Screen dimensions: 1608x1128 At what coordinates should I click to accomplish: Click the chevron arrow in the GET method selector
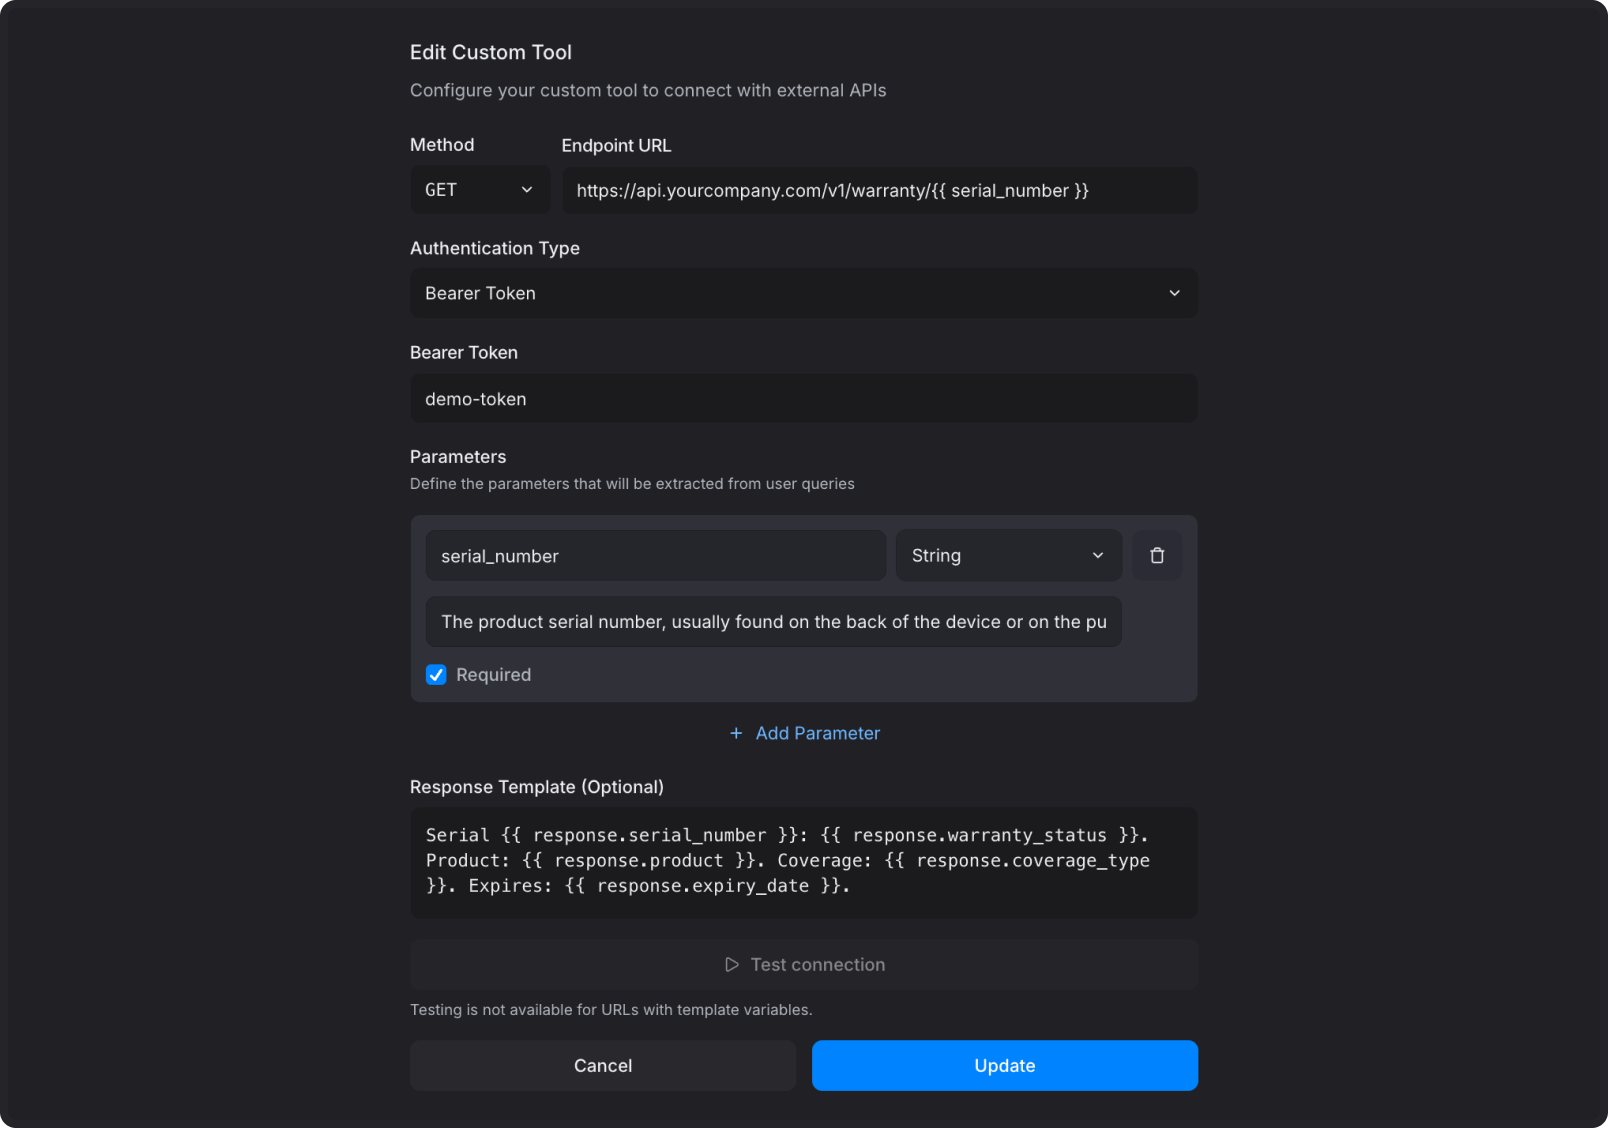pyautogui.click(x=527, y=190)
